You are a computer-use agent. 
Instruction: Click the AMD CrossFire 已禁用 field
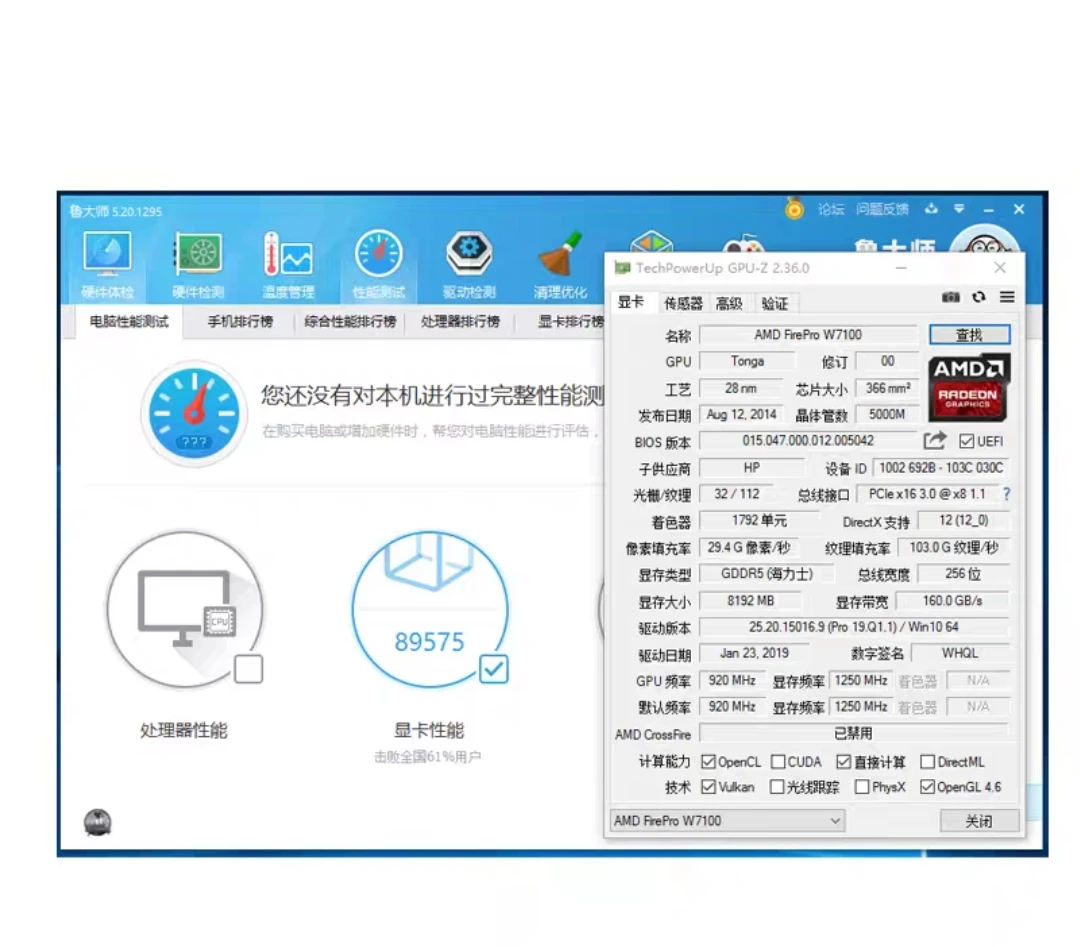click(854, 733)
